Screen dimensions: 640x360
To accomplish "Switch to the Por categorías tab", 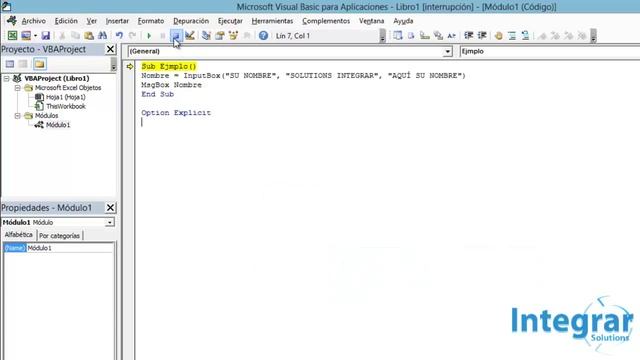I will 60,236.
